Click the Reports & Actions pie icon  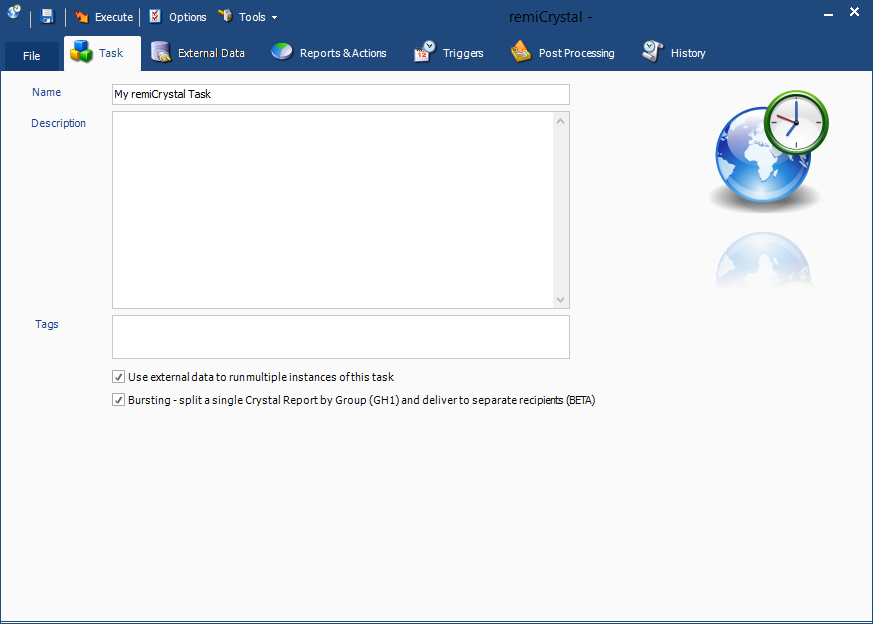[x=282, y=52]
